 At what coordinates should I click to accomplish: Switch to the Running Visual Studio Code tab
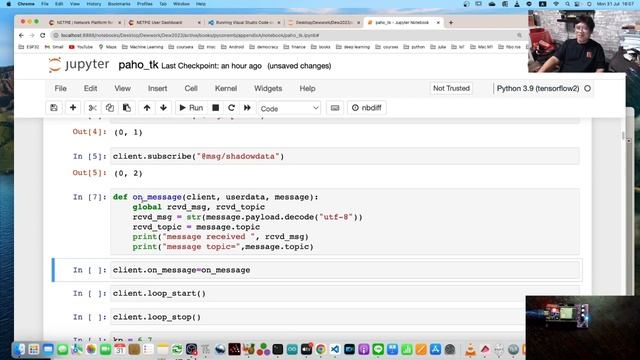(x=244, y=22)
